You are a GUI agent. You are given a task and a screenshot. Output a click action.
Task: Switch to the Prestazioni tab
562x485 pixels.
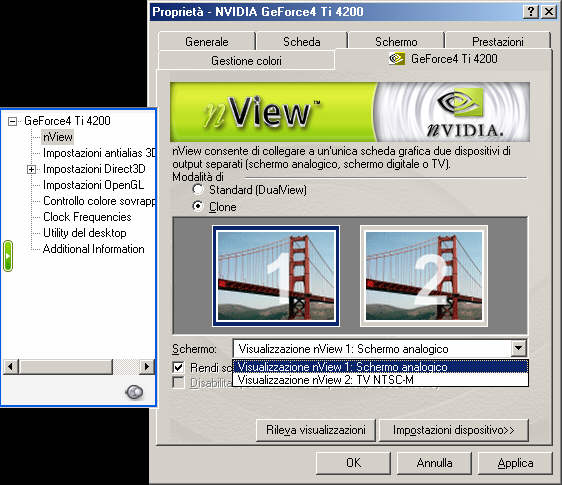click(x=497, y=42)
